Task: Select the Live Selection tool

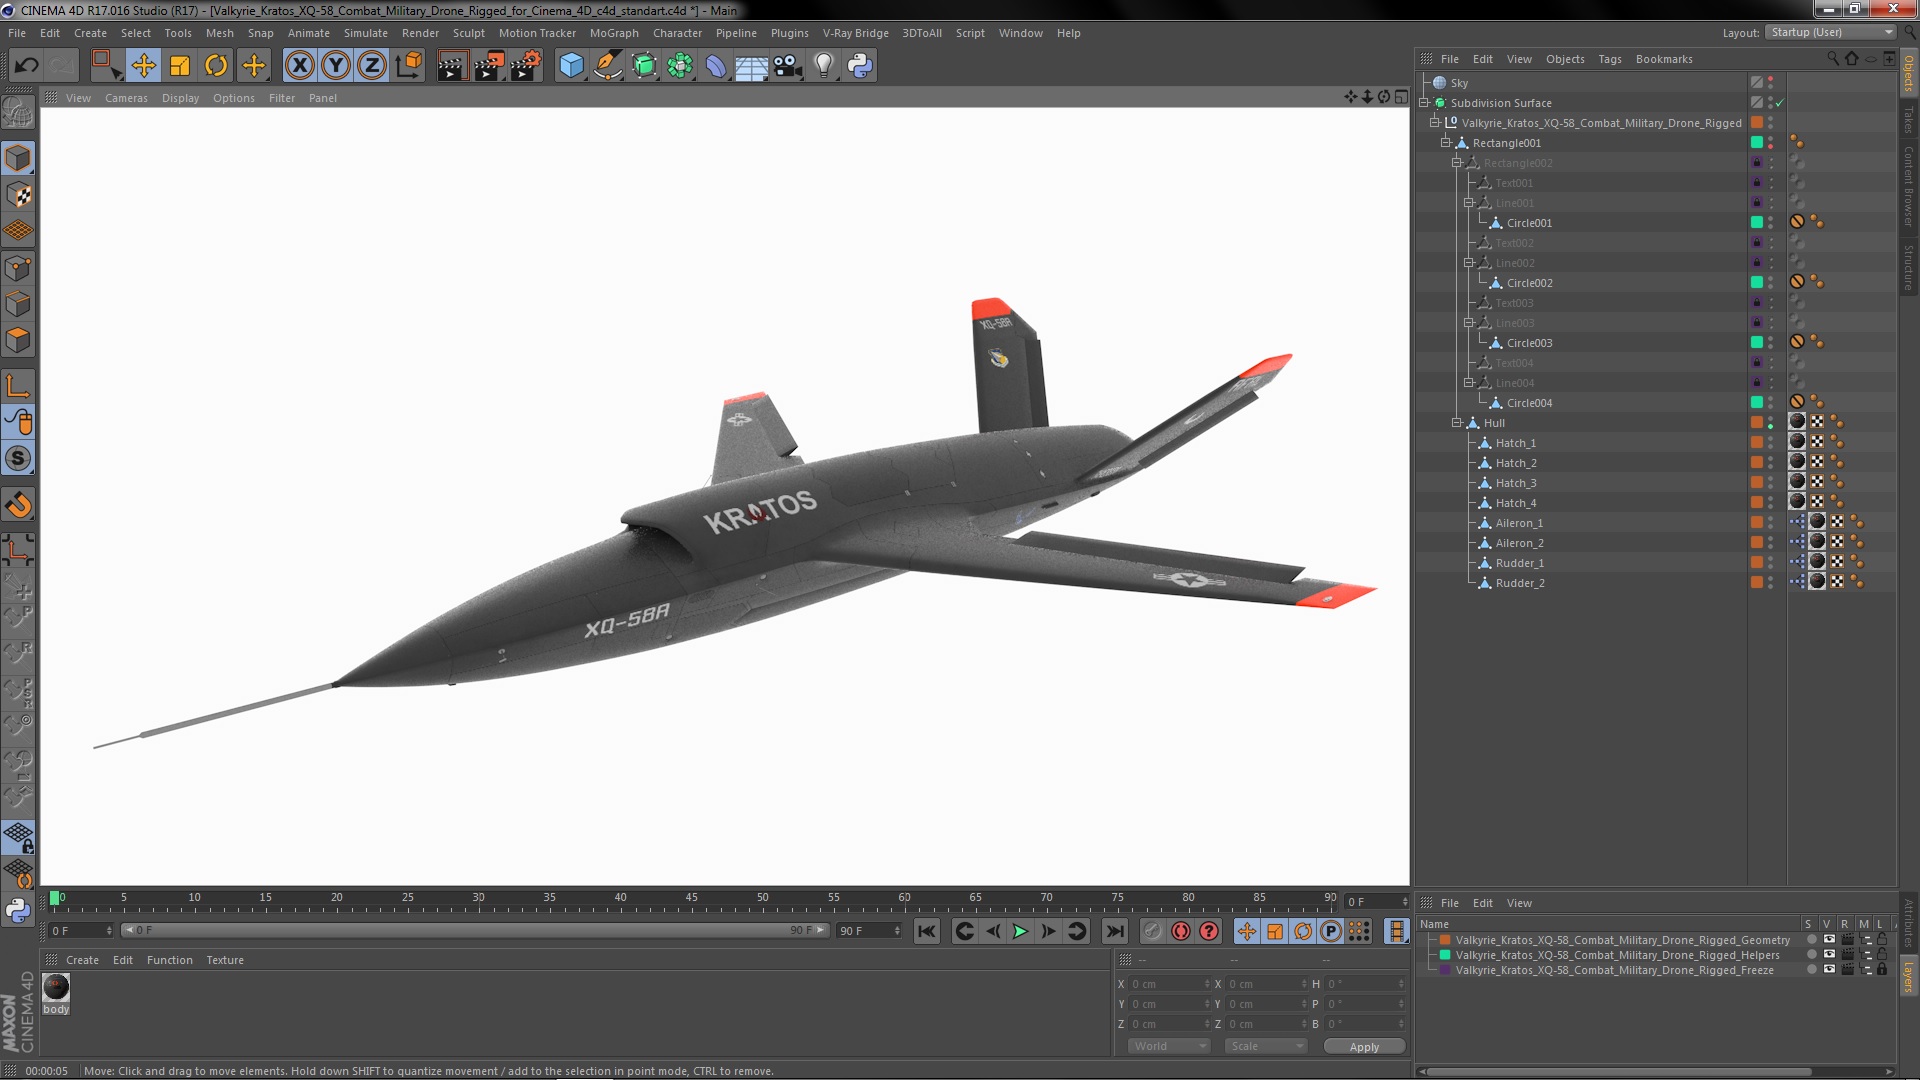Action: coord(106,66)
